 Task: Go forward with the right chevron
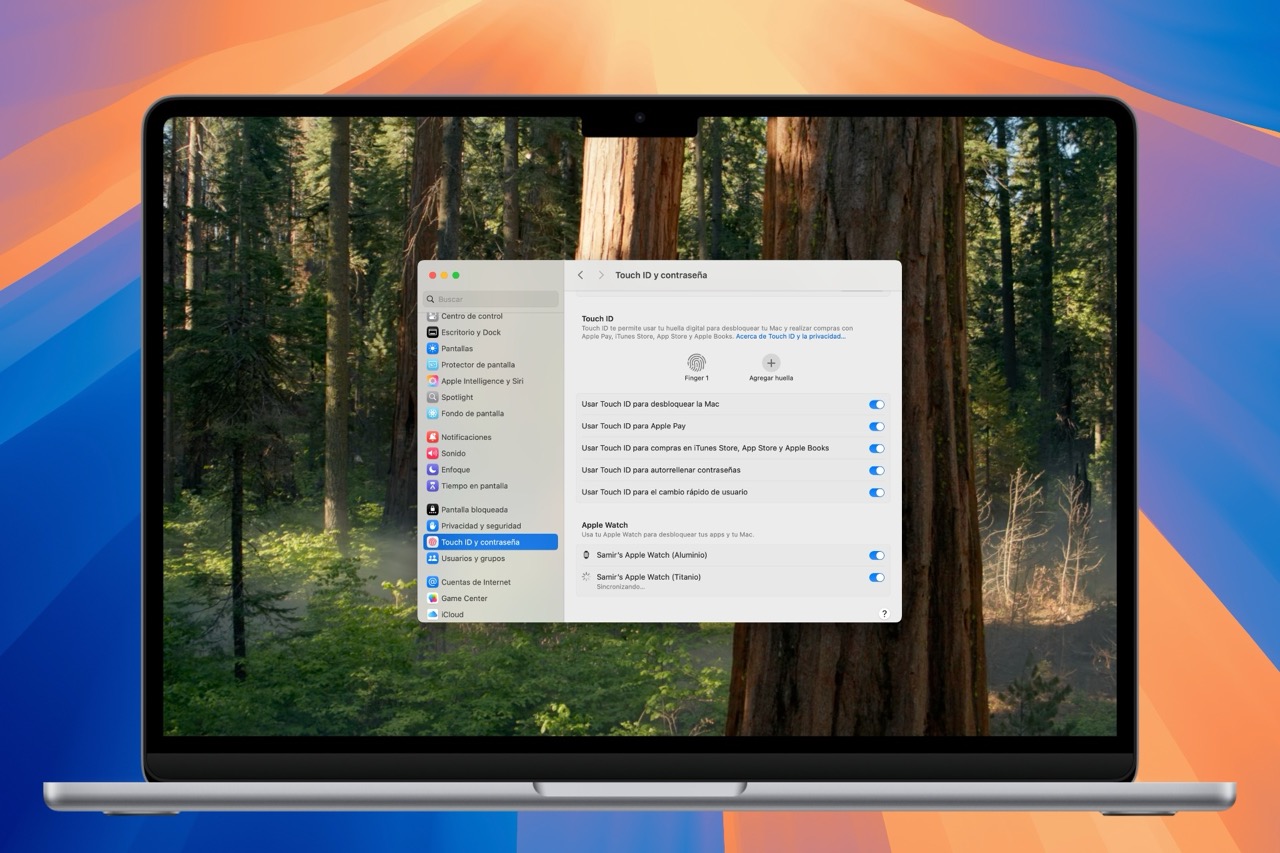coord(601,275)
